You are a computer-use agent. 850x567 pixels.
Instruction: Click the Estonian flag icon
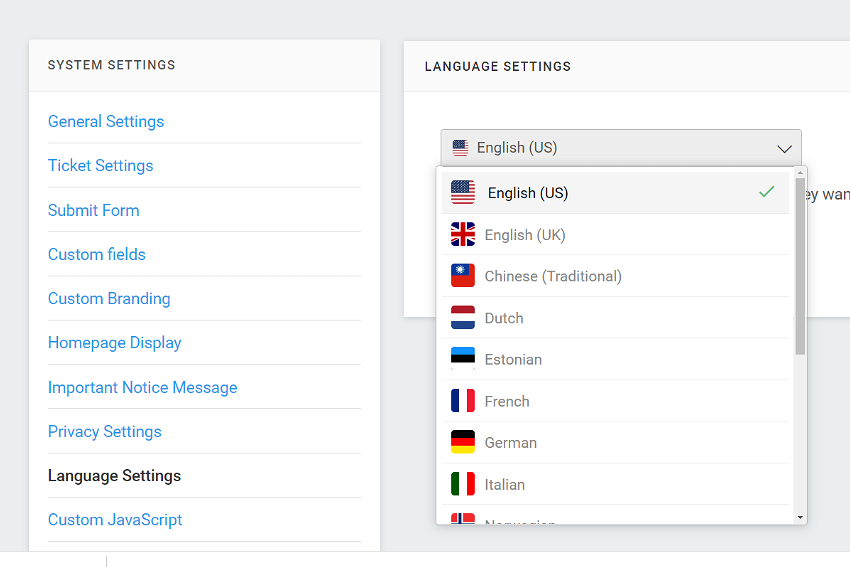tap(462, 359)
